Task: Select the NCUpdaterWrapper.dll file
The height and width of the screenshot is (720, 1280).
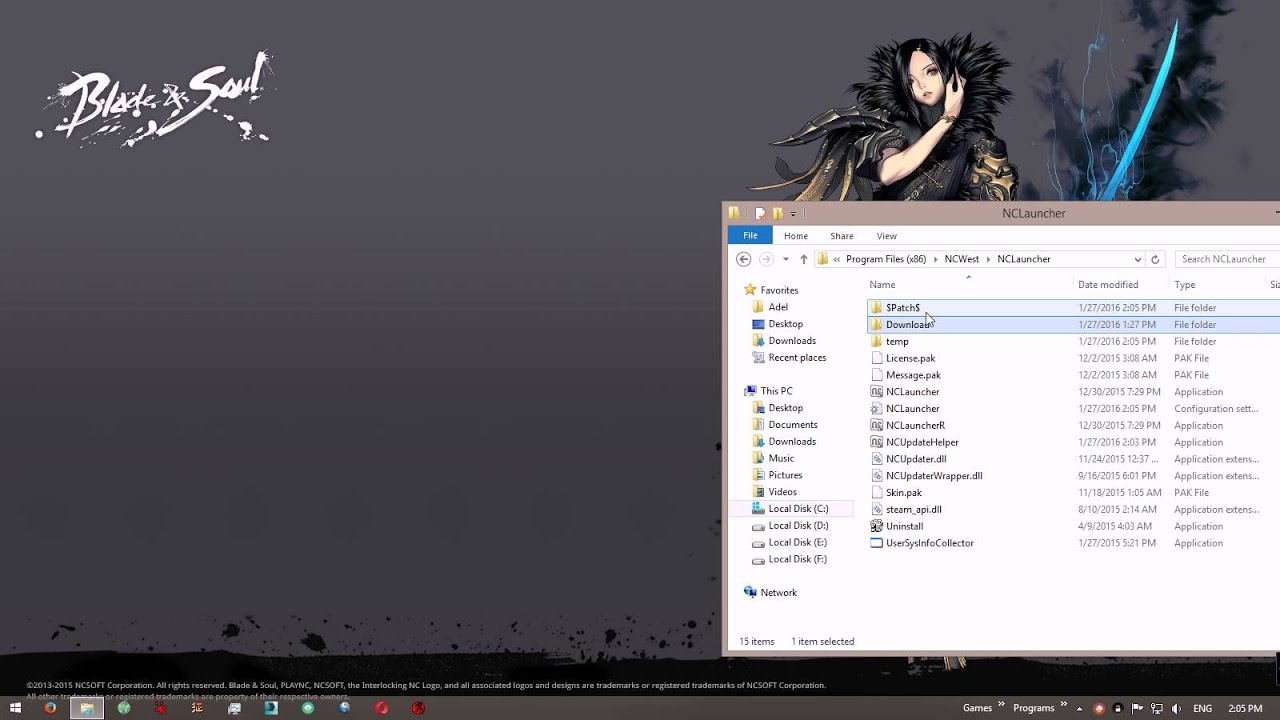Action: click(x=934, y=476)
